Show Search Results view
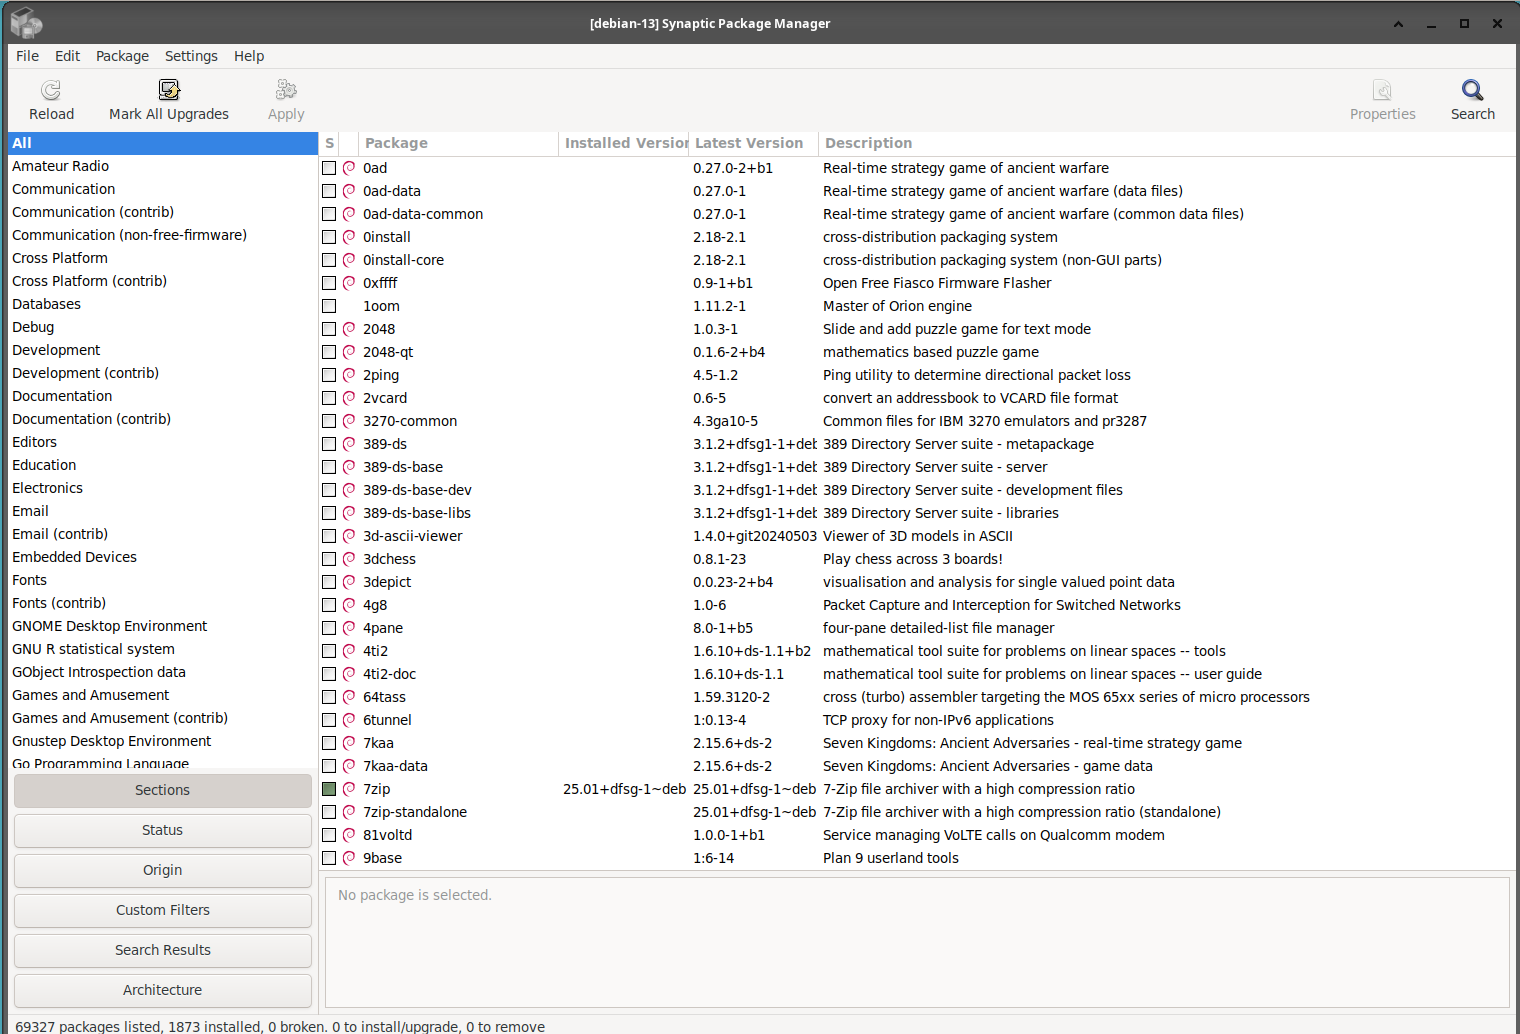This screenshot has width=1520, height=1034. pyautogui.click(x=163, y=950)
